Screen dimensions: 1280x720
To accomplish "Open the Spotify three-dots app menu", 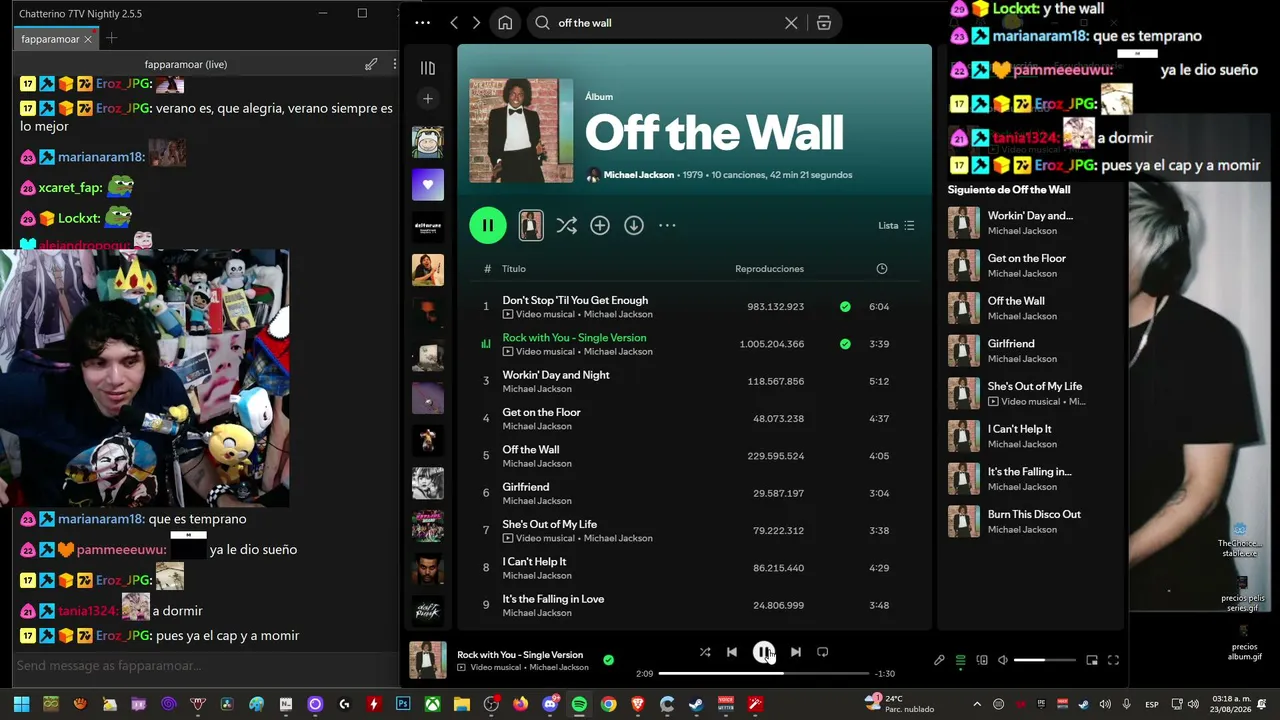I will [x=422, y=23].
